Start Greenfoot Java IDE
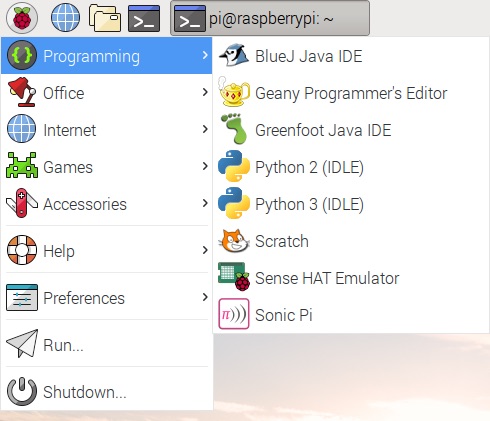This screenshot has width=490, height=421. coord(351,130)
